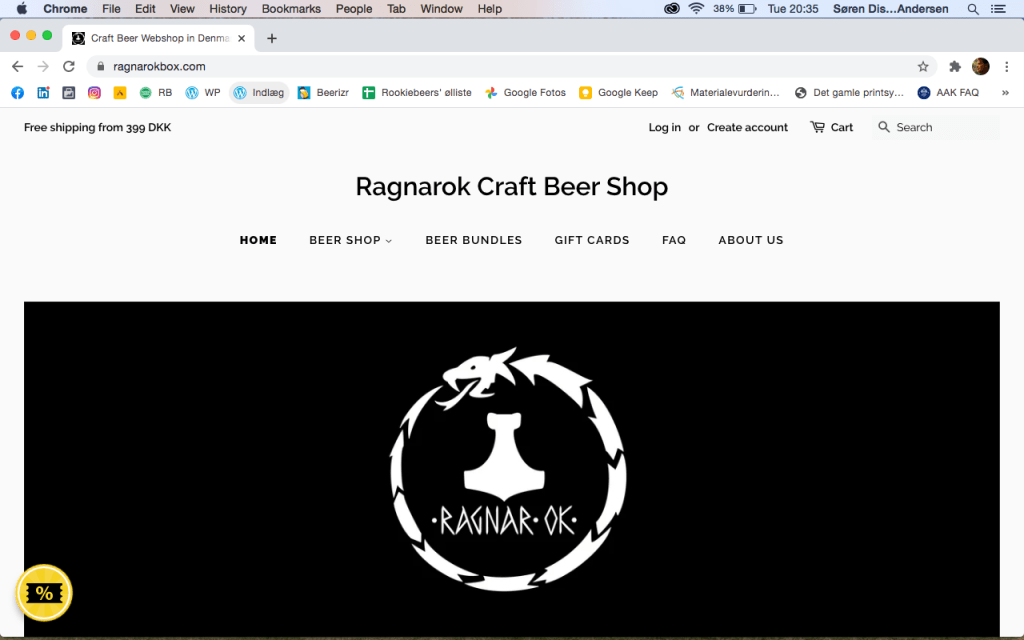Click the Create account link
This screenshot has width=1024, height=640.
click(x=747, y=127)
